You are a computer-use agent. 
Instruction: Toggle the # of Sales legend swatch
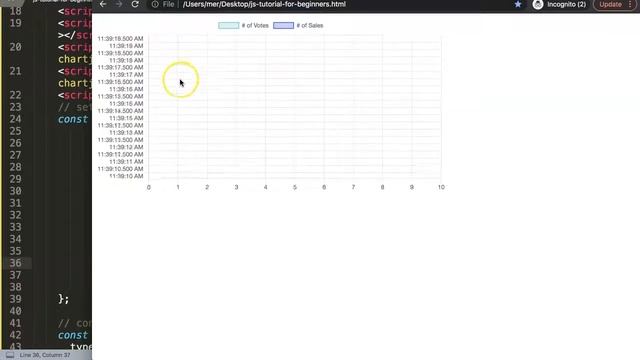point(283,25)
